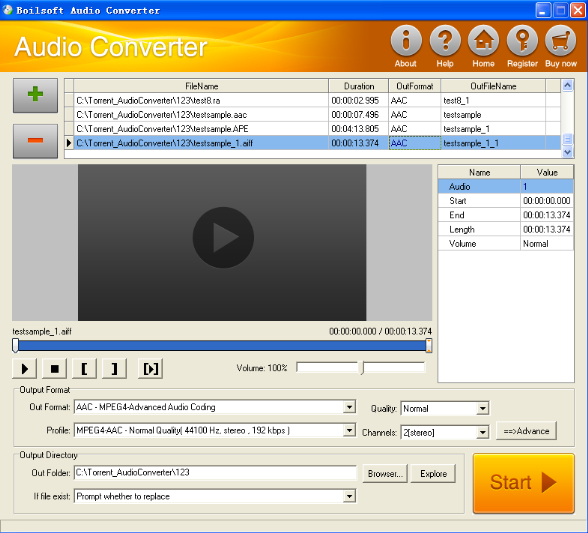Open the Out Format dropdown
The width and height of the screenshot is (588, 533).
click(350, 407)
